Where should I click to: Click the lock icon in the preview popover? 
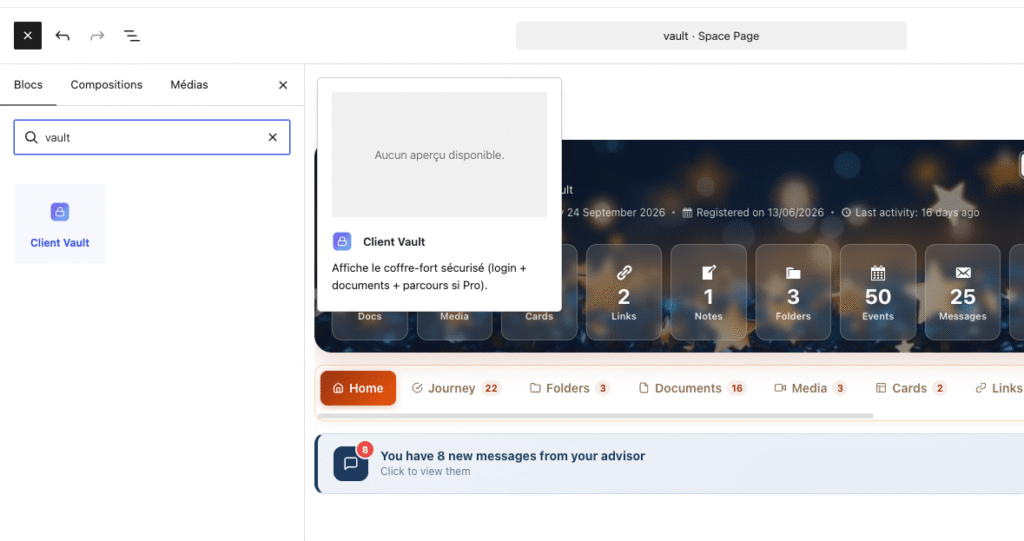pyautogui.click(x=342, y=241)
